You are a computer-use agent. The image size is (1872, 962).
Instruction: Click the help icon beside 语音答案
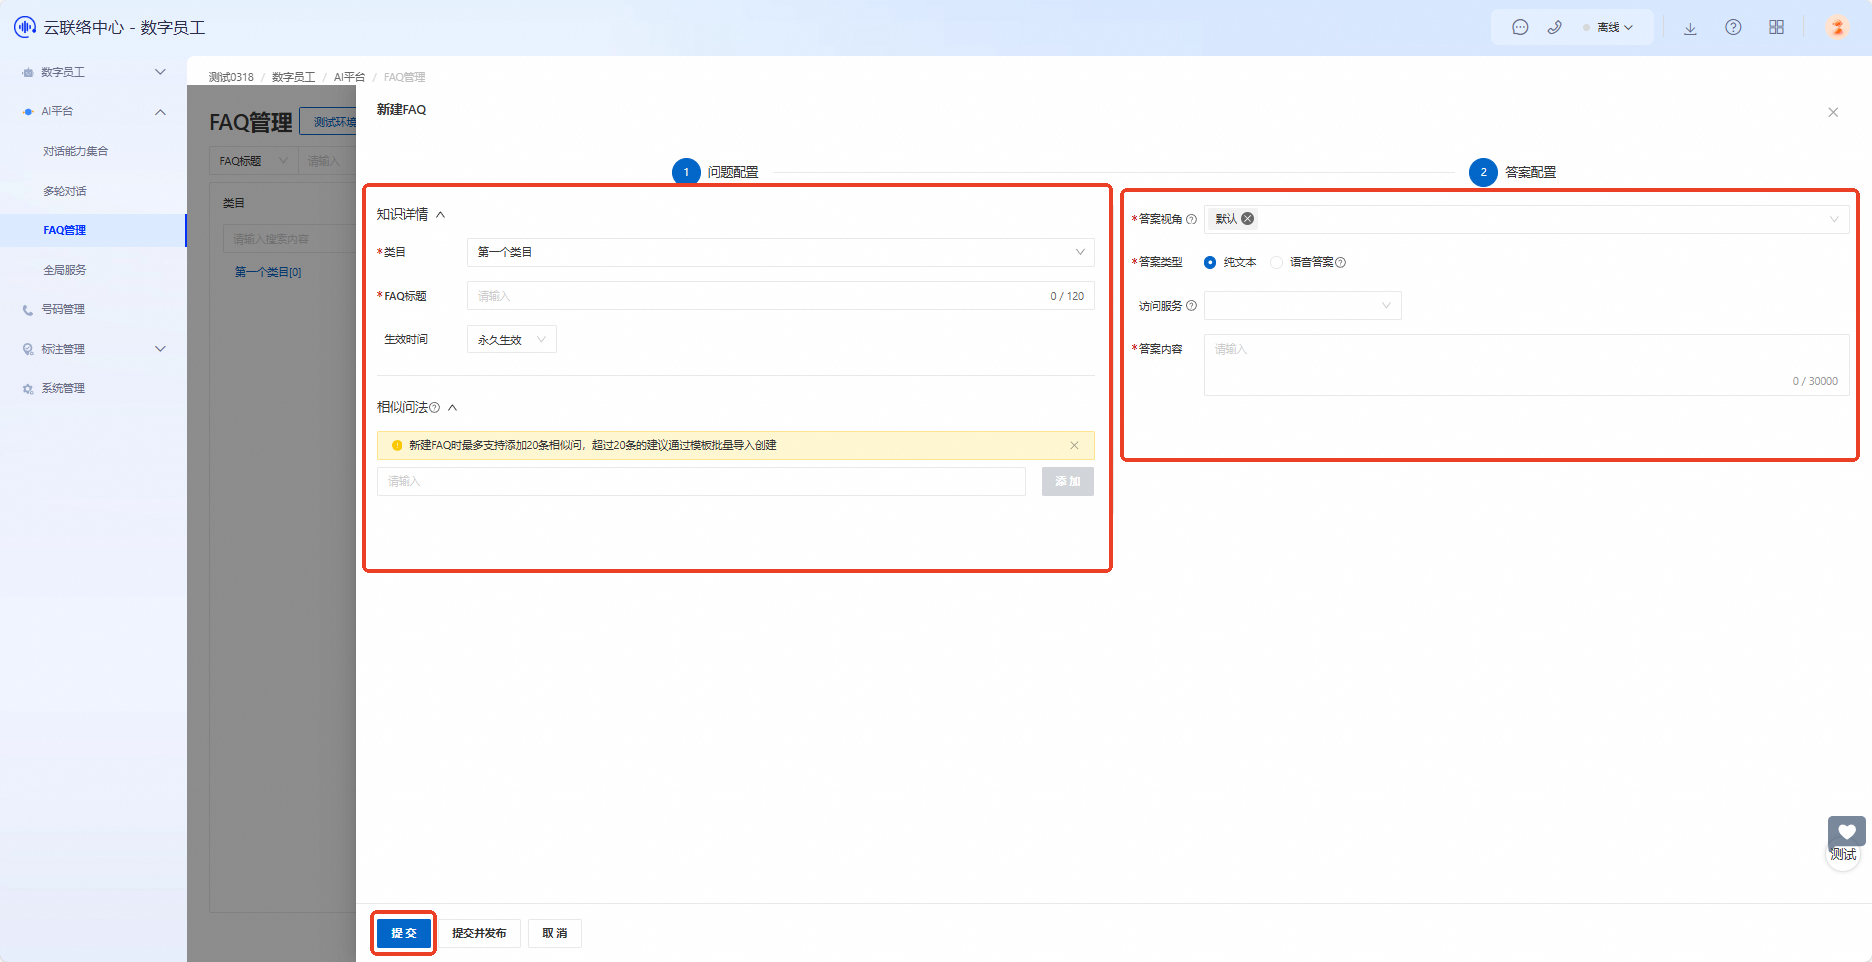[1341, 263]
